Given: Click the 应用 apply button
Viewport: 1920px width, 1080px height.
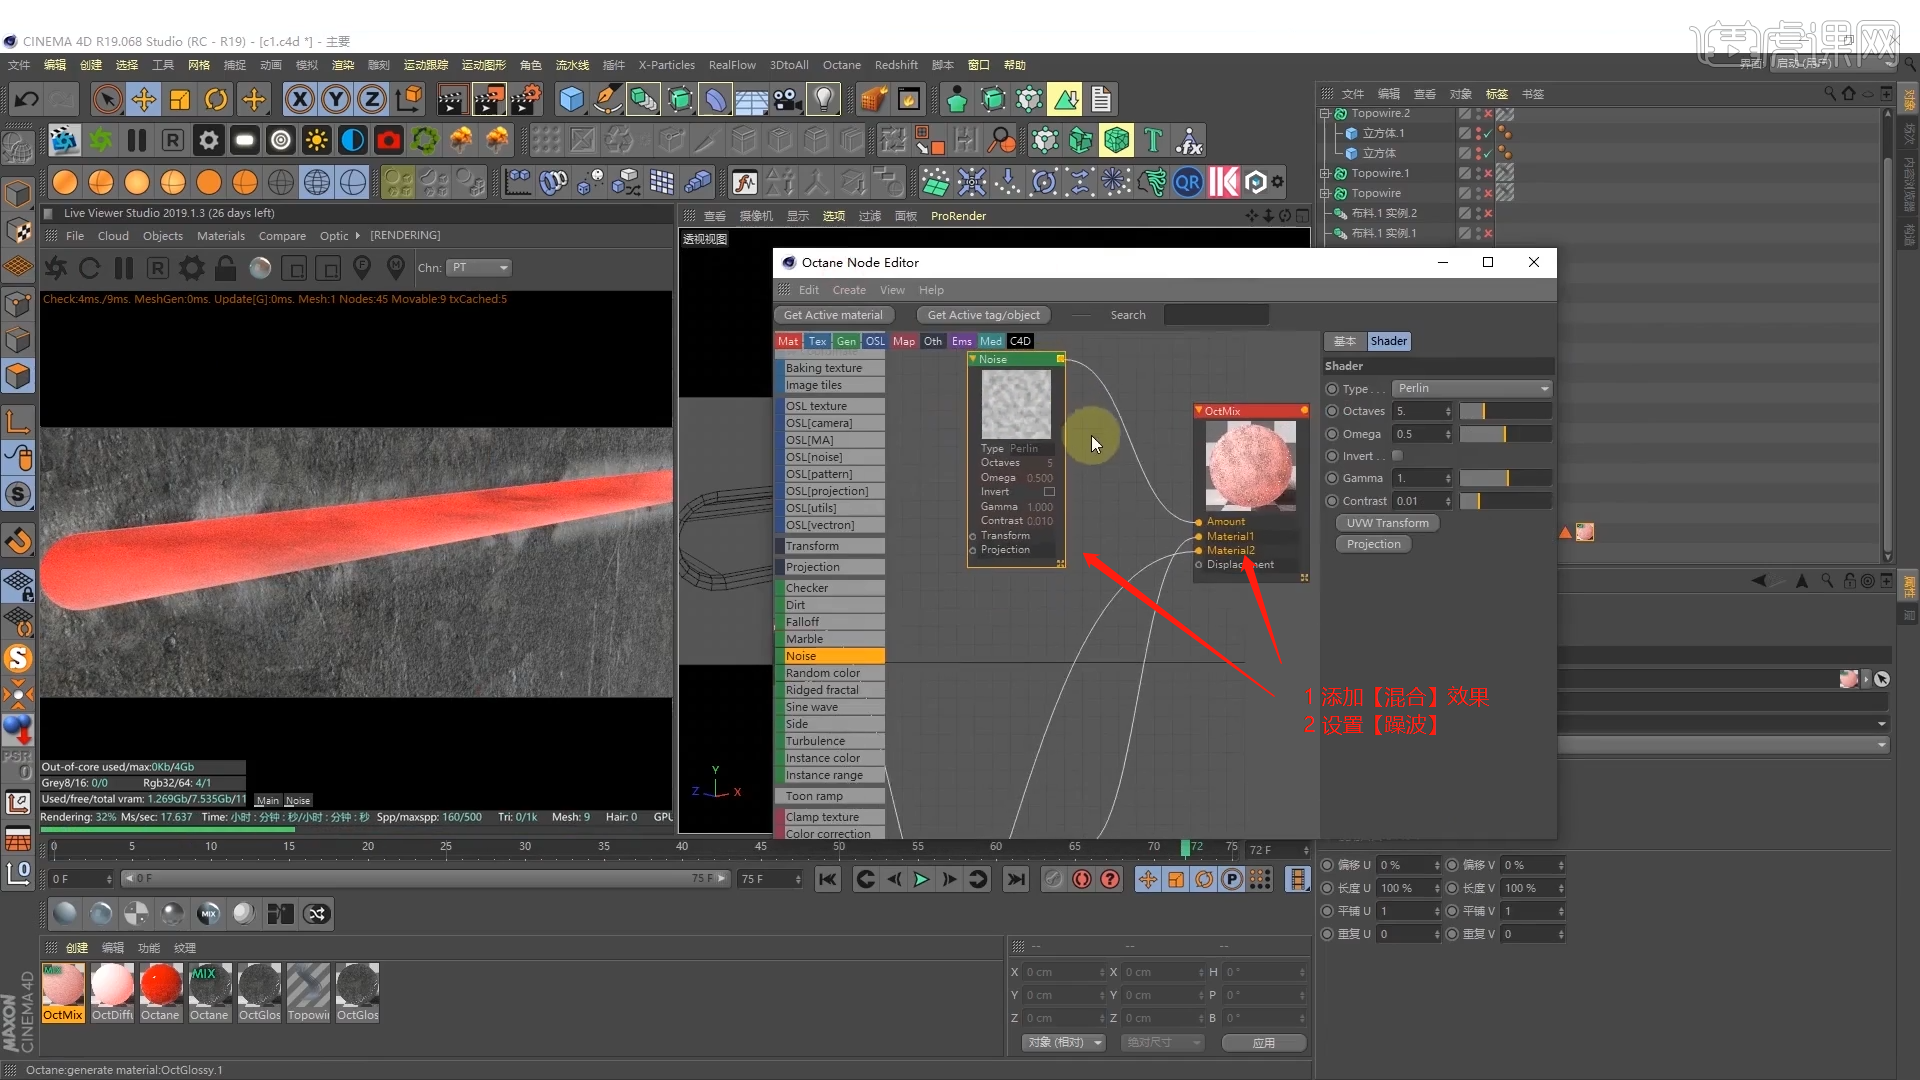Looking at the screenshot, I should point(1264,1042).
